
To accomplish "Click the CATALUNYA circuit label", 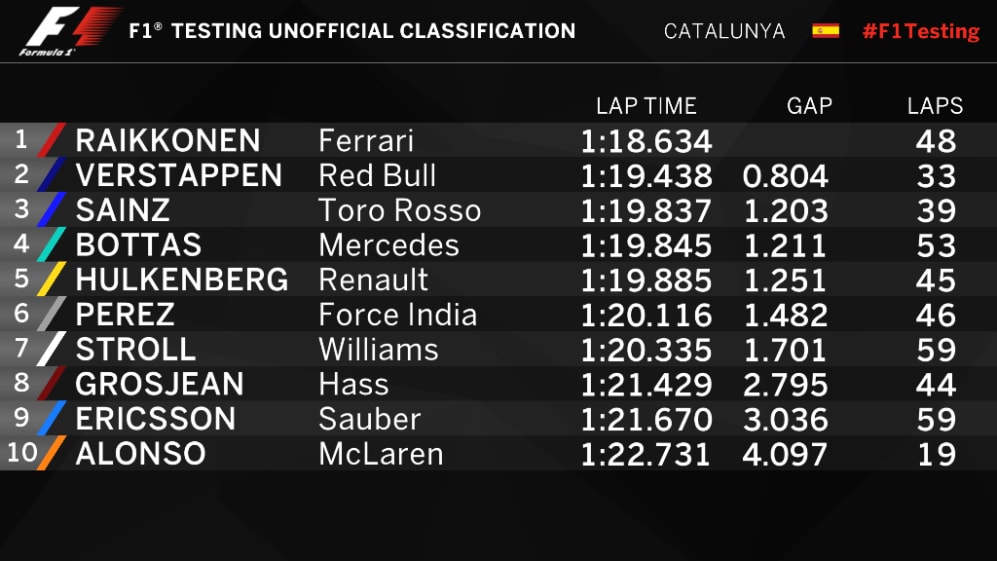I will (724, 31).
